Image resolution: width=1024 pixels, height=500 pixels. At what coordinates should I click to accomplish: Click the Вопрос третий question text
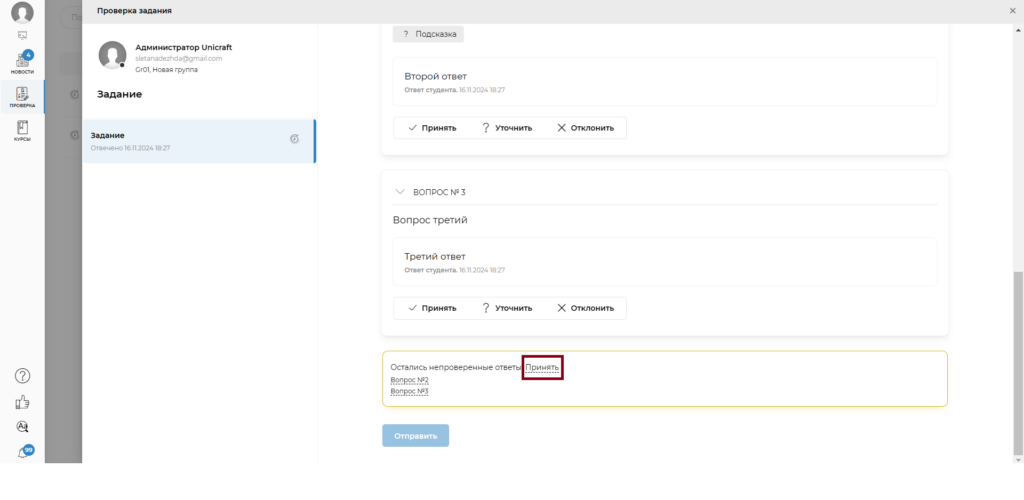430,220
